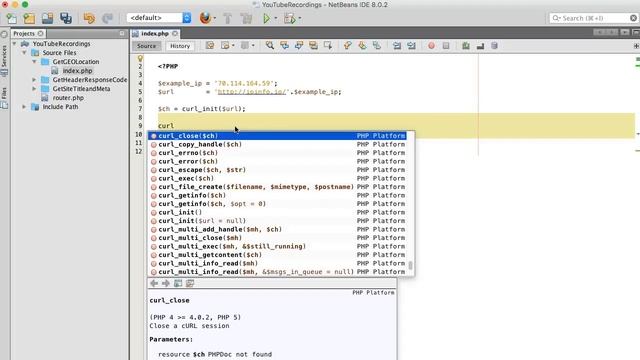Click the greyed-out Redo arrow icon
Image resolution: width=640 pixels, height=360 pixels.
107,18
